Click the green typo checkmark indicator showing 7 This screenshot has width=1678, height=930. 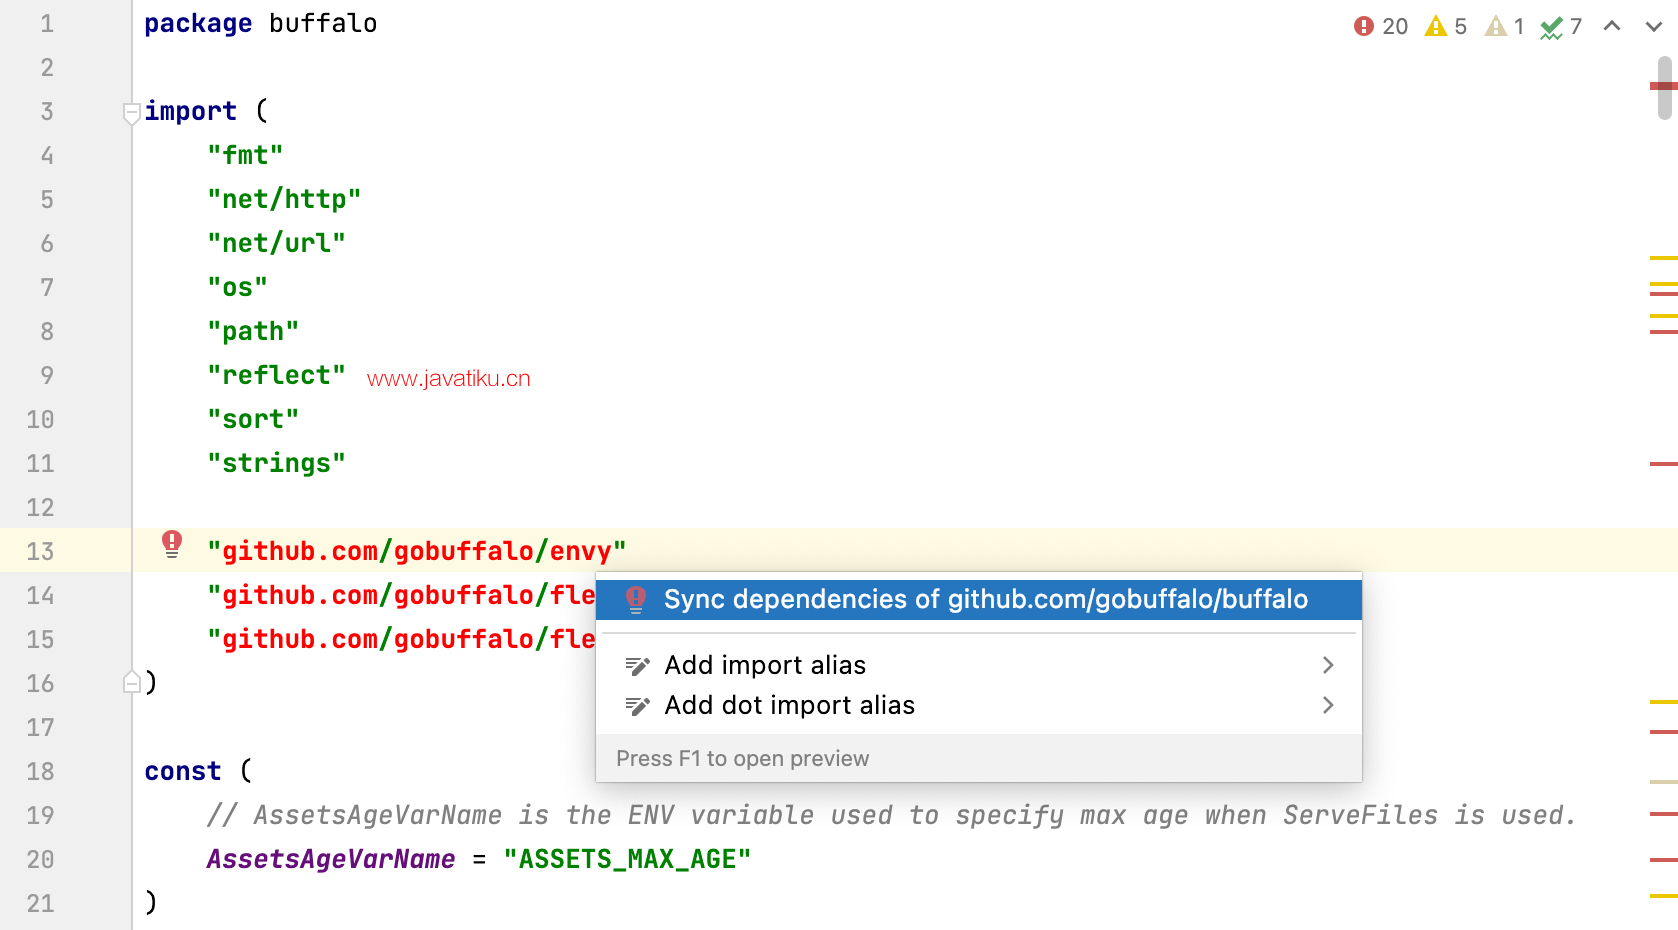click(x=1561, y=26)
